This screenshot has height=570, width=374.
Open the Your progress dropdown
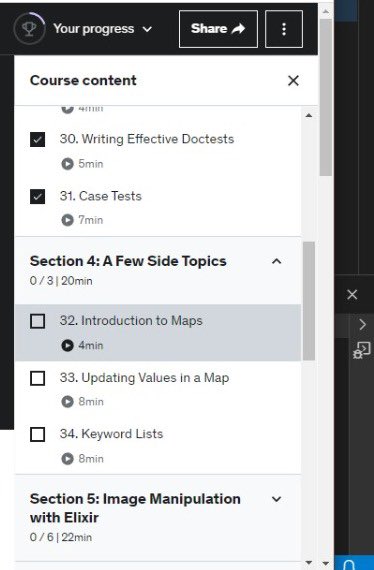tap(102, 29)
